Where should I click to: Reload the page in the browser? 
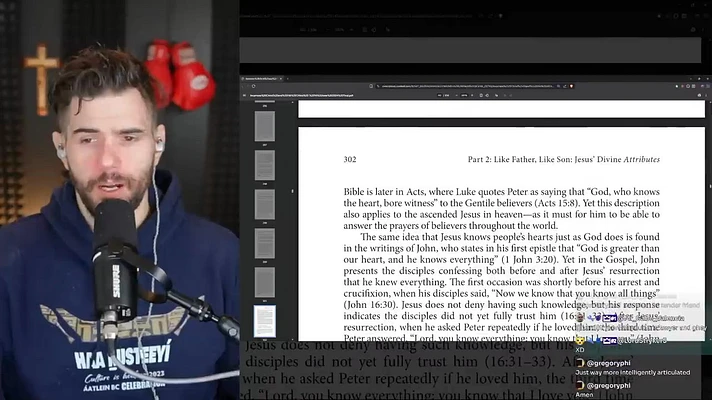point(253,86)
